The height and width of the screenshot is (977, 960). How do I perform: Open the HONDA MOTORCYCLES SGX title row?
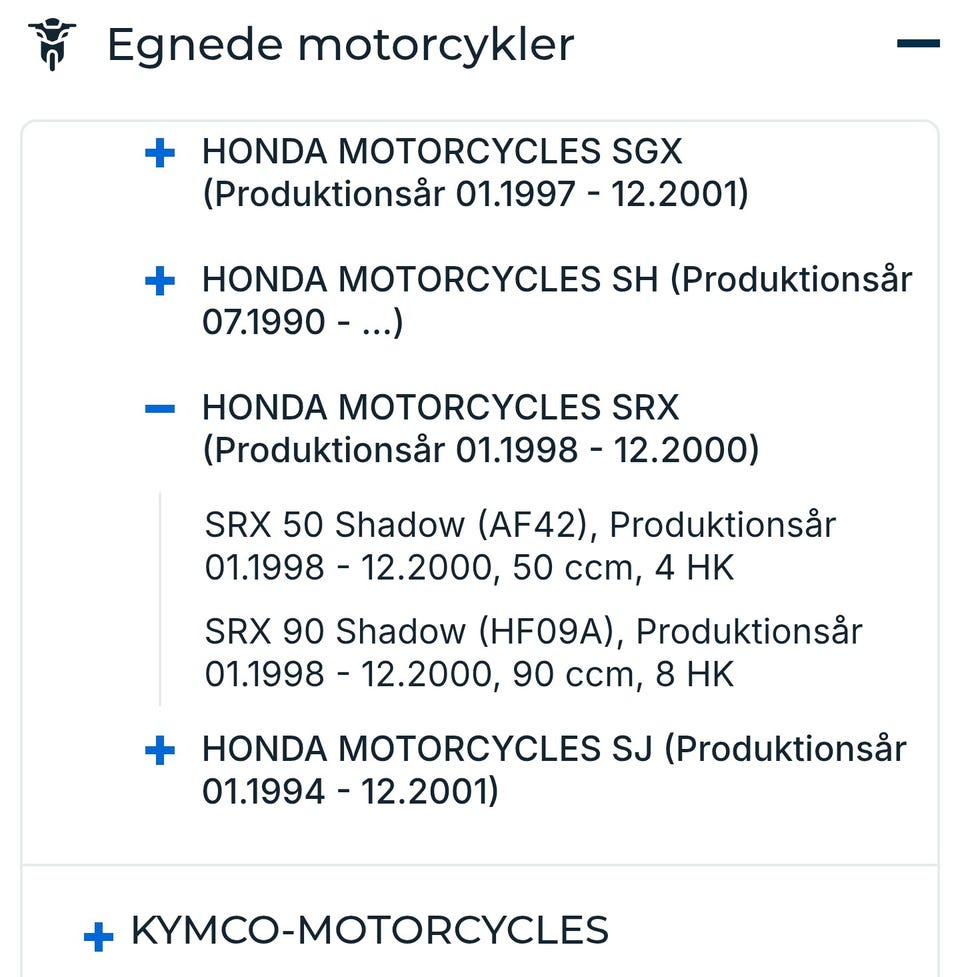tap(442, 151)
